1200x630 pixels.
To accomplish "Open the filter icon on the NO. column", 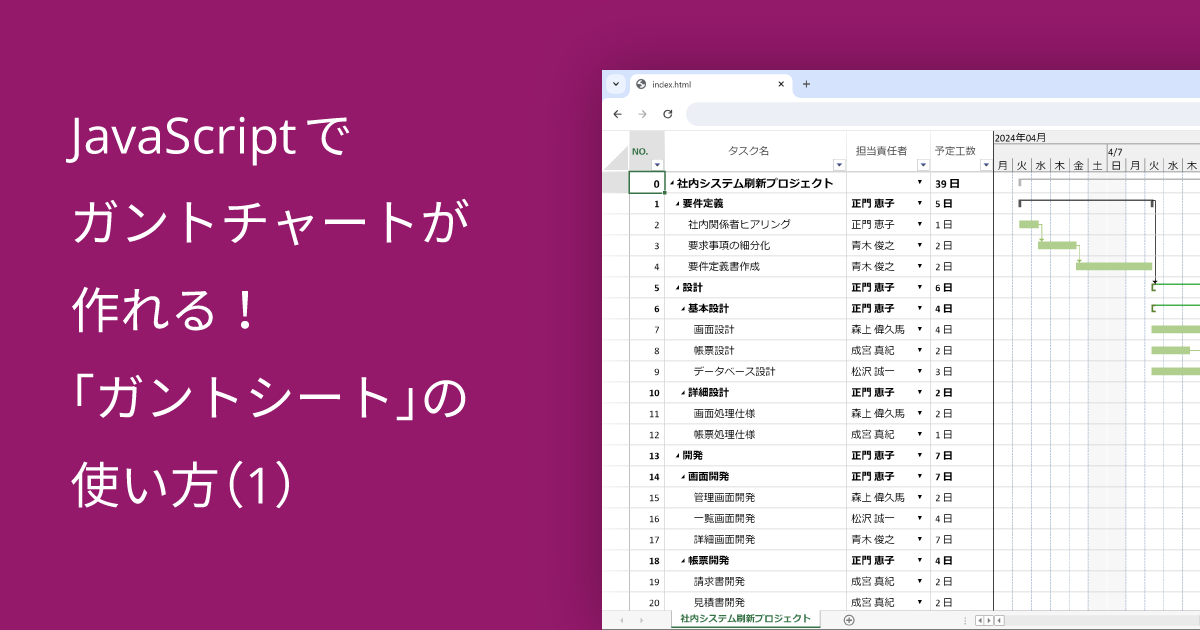I will coord(657,164).
